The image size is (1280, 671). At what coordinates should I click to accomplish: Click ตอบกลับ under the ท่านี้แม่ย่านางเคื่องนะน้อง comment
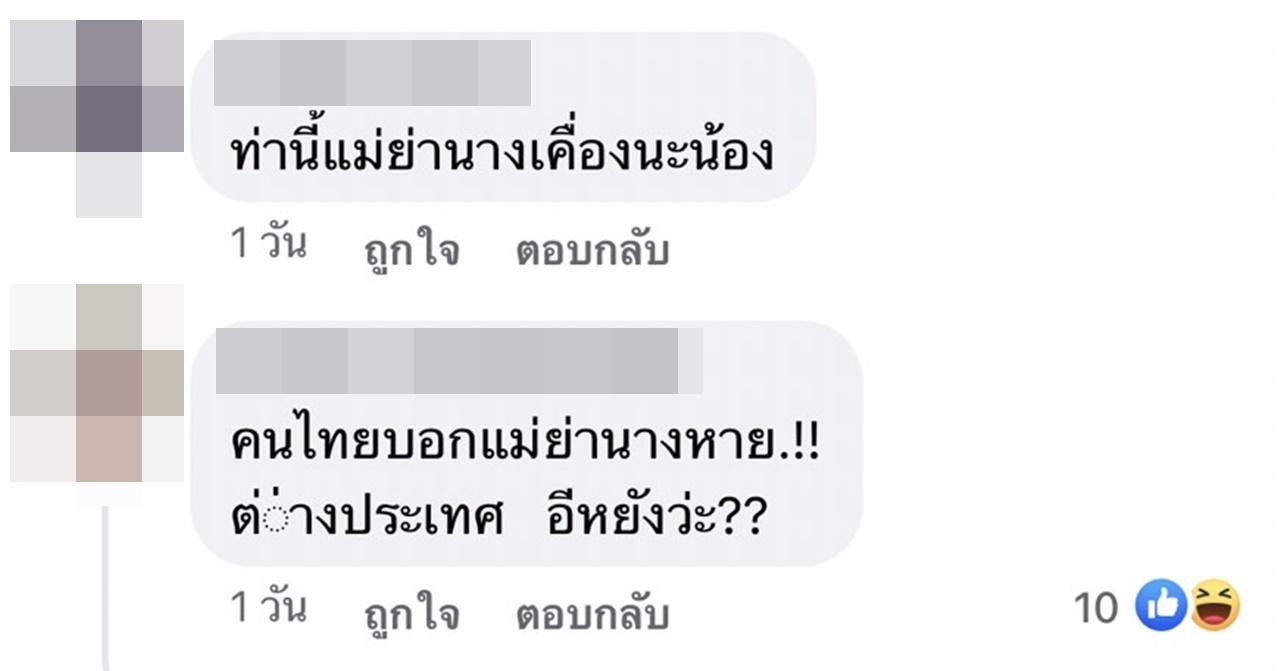pos(592,251)
